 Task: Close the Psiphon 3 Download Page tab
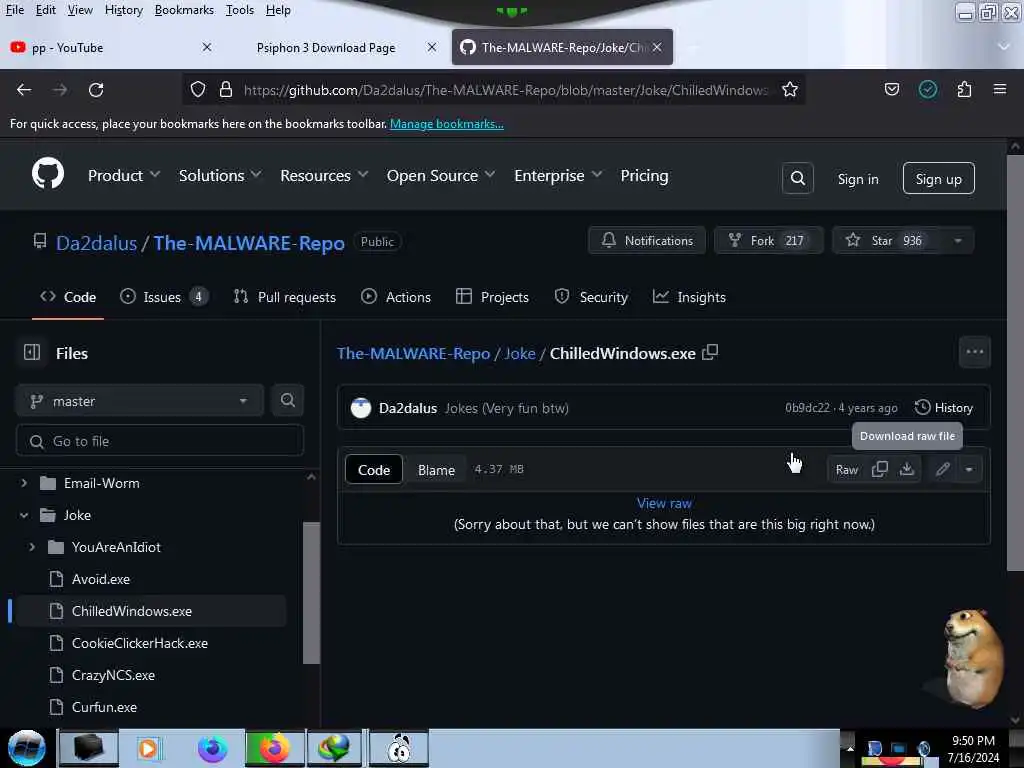click(x=432, y=47)
